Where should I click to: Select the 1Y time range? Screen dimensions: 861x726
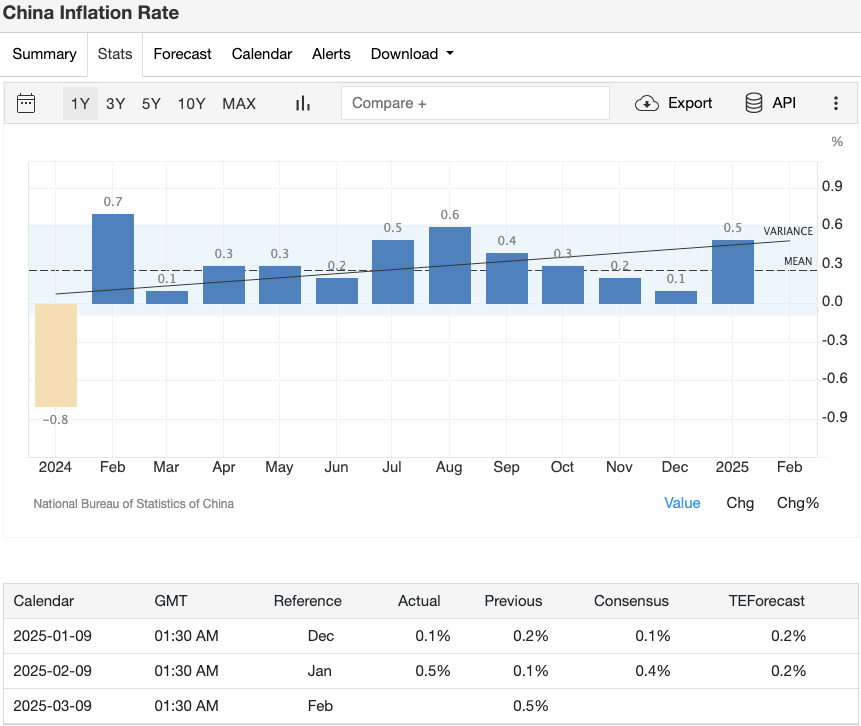tap(80, 103)
